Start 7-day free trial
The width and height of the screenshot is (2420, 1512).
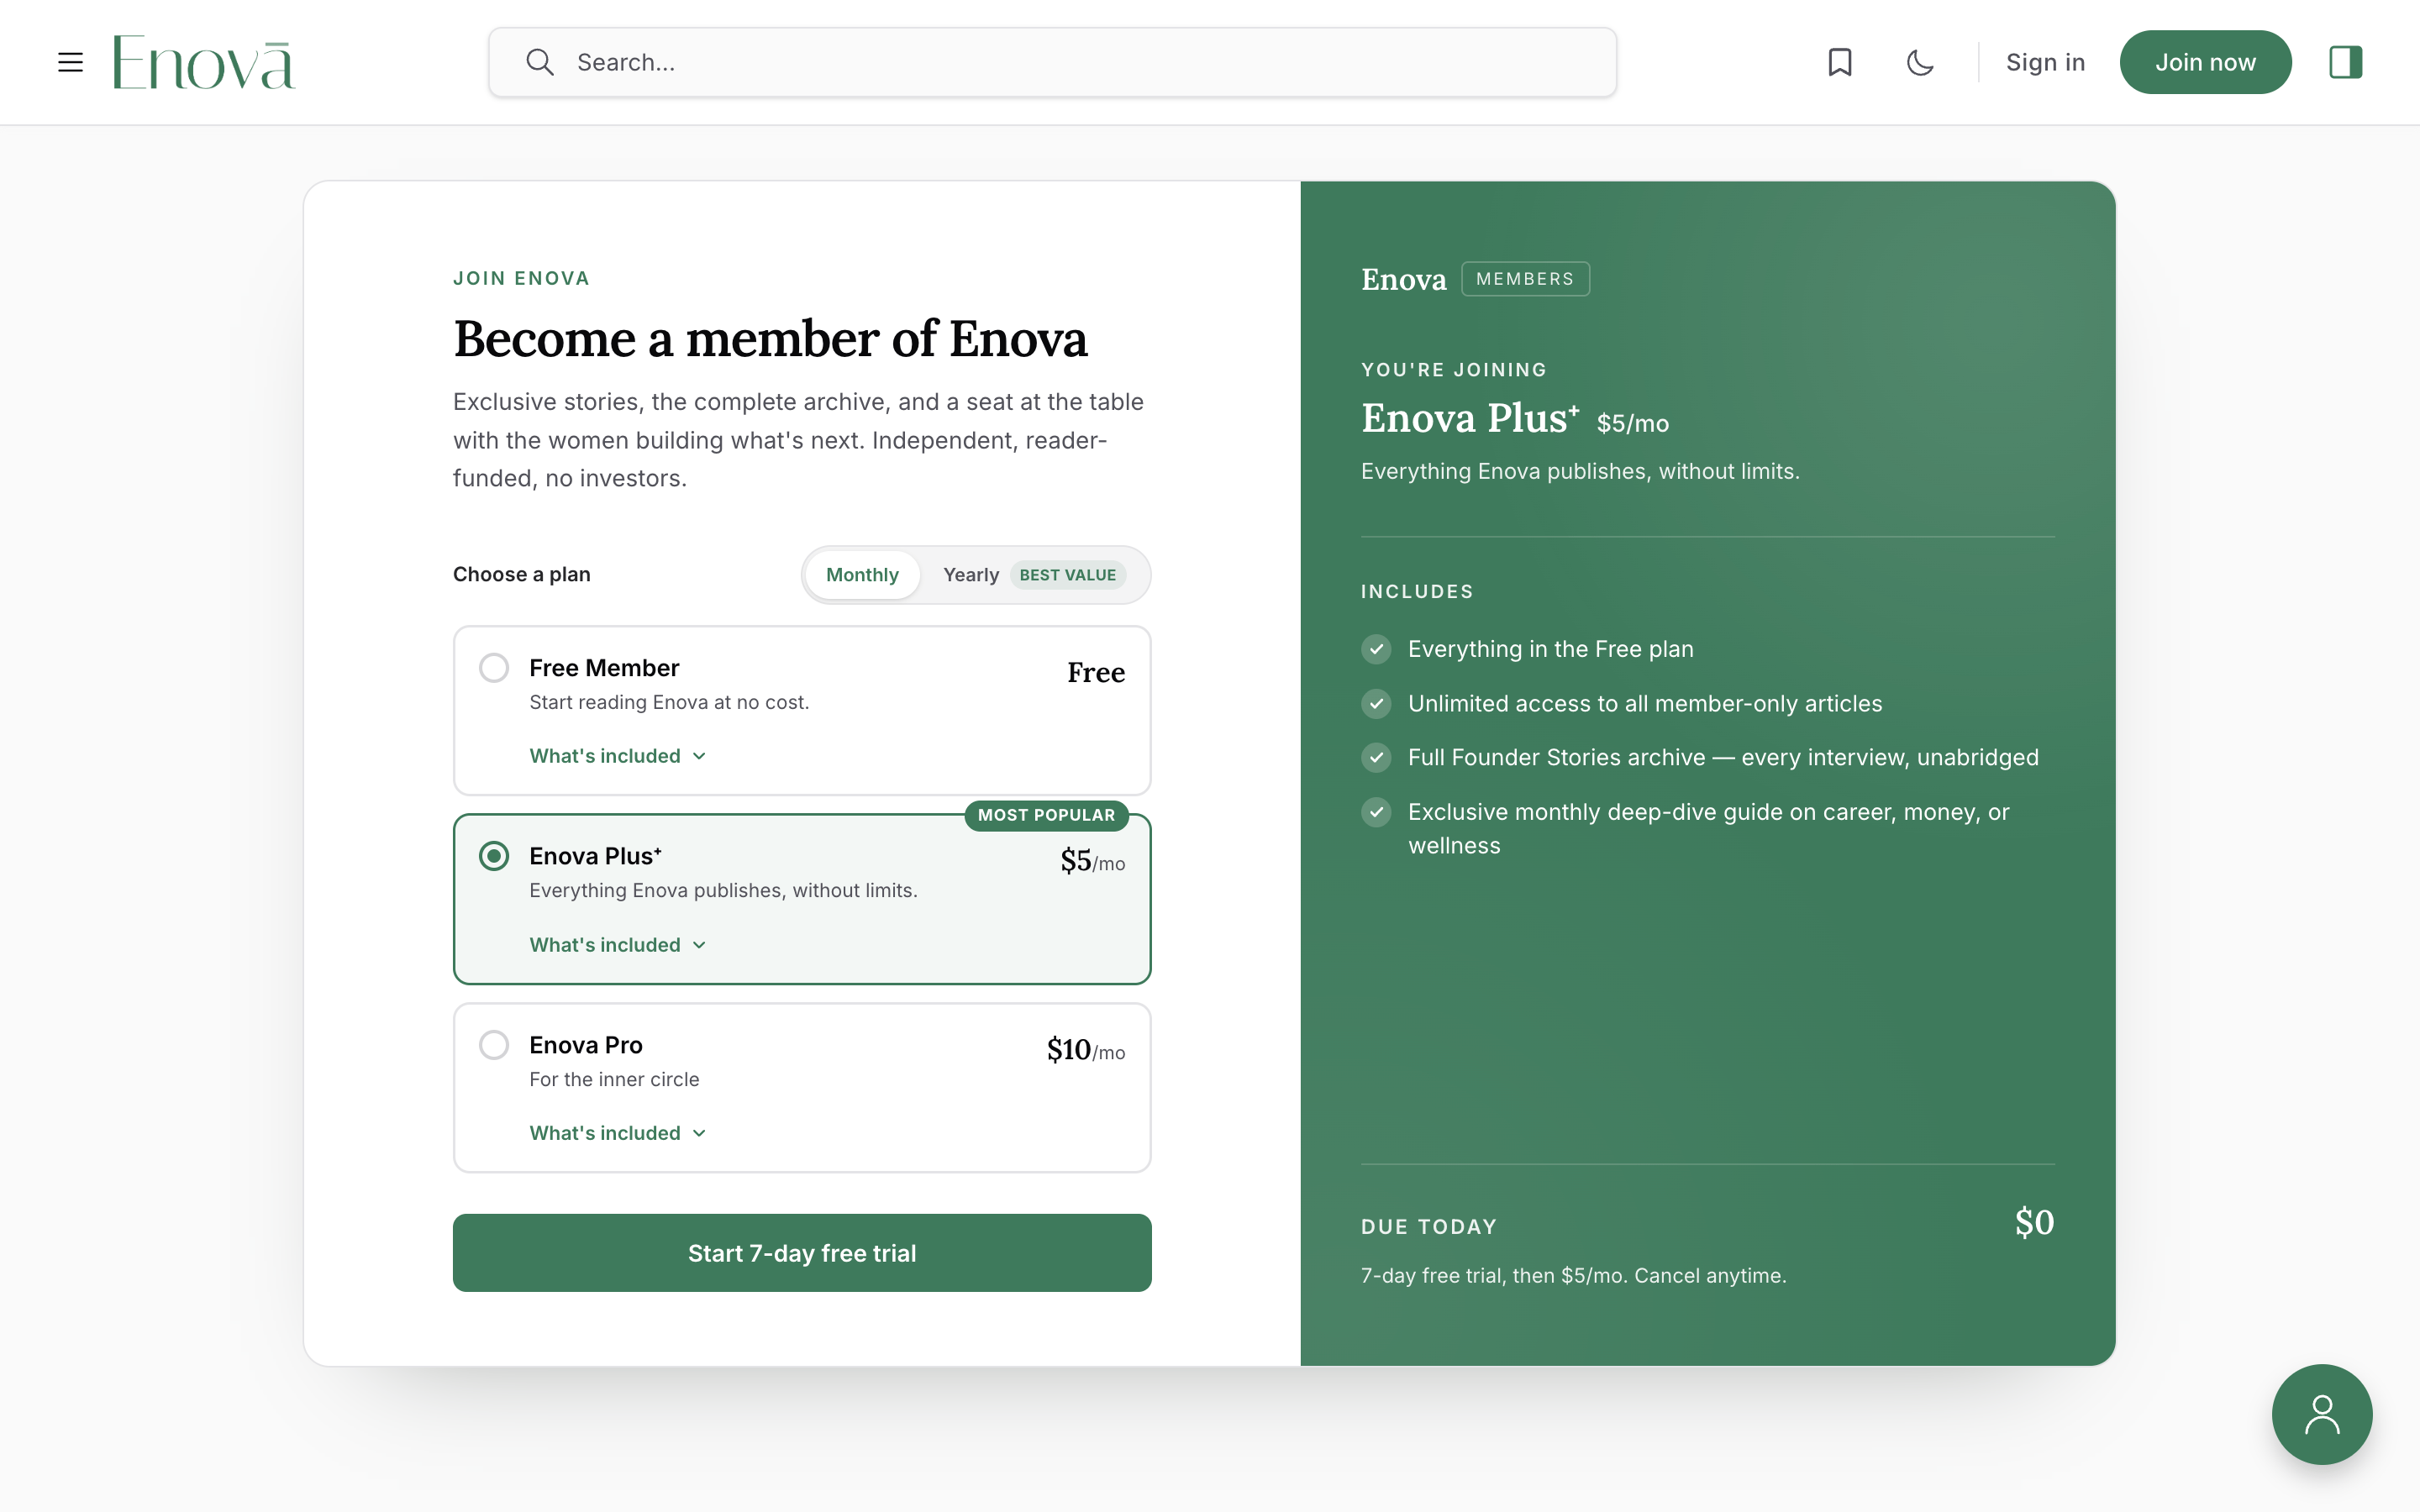pyautogui.click(x=802, y=1253)
